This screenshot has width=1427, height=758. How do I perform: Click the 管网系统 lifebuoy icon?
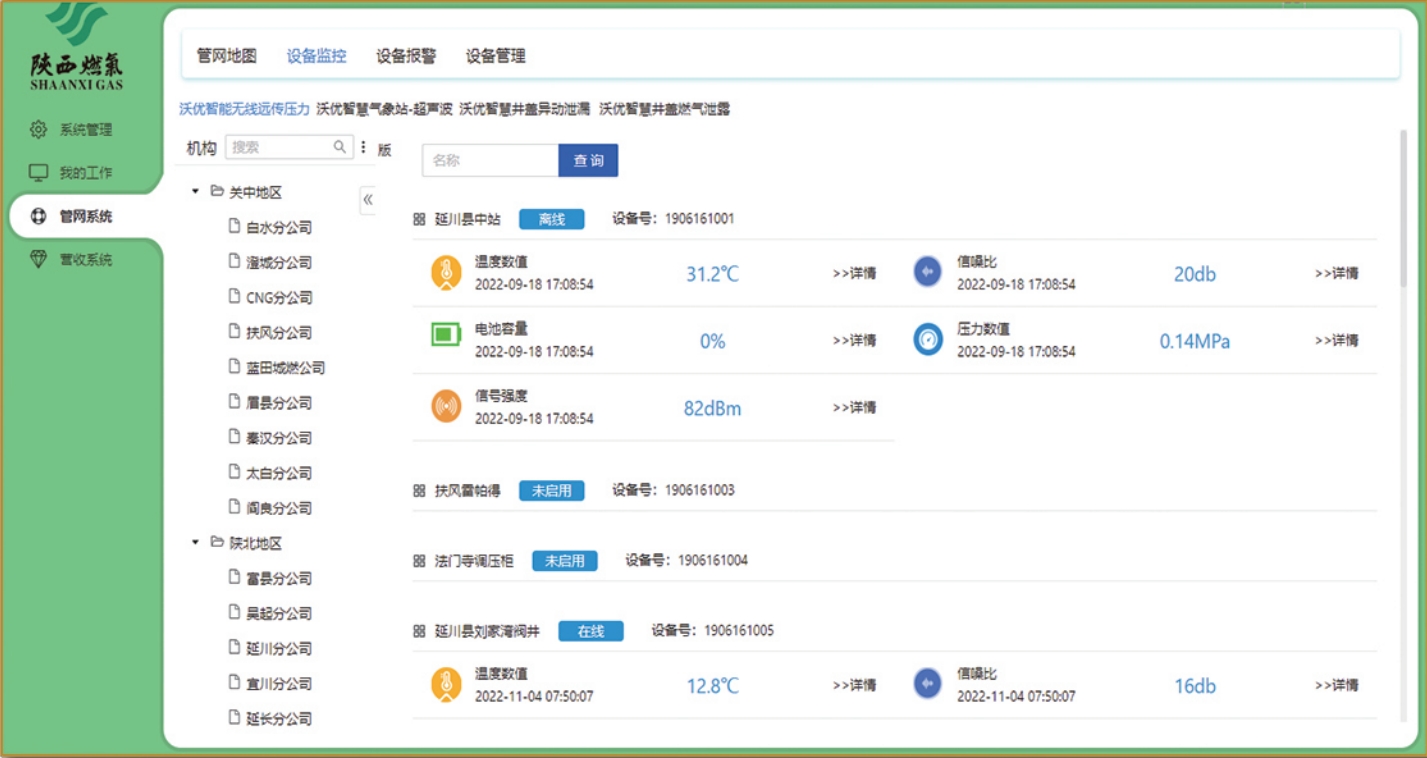tap(39, 216)
